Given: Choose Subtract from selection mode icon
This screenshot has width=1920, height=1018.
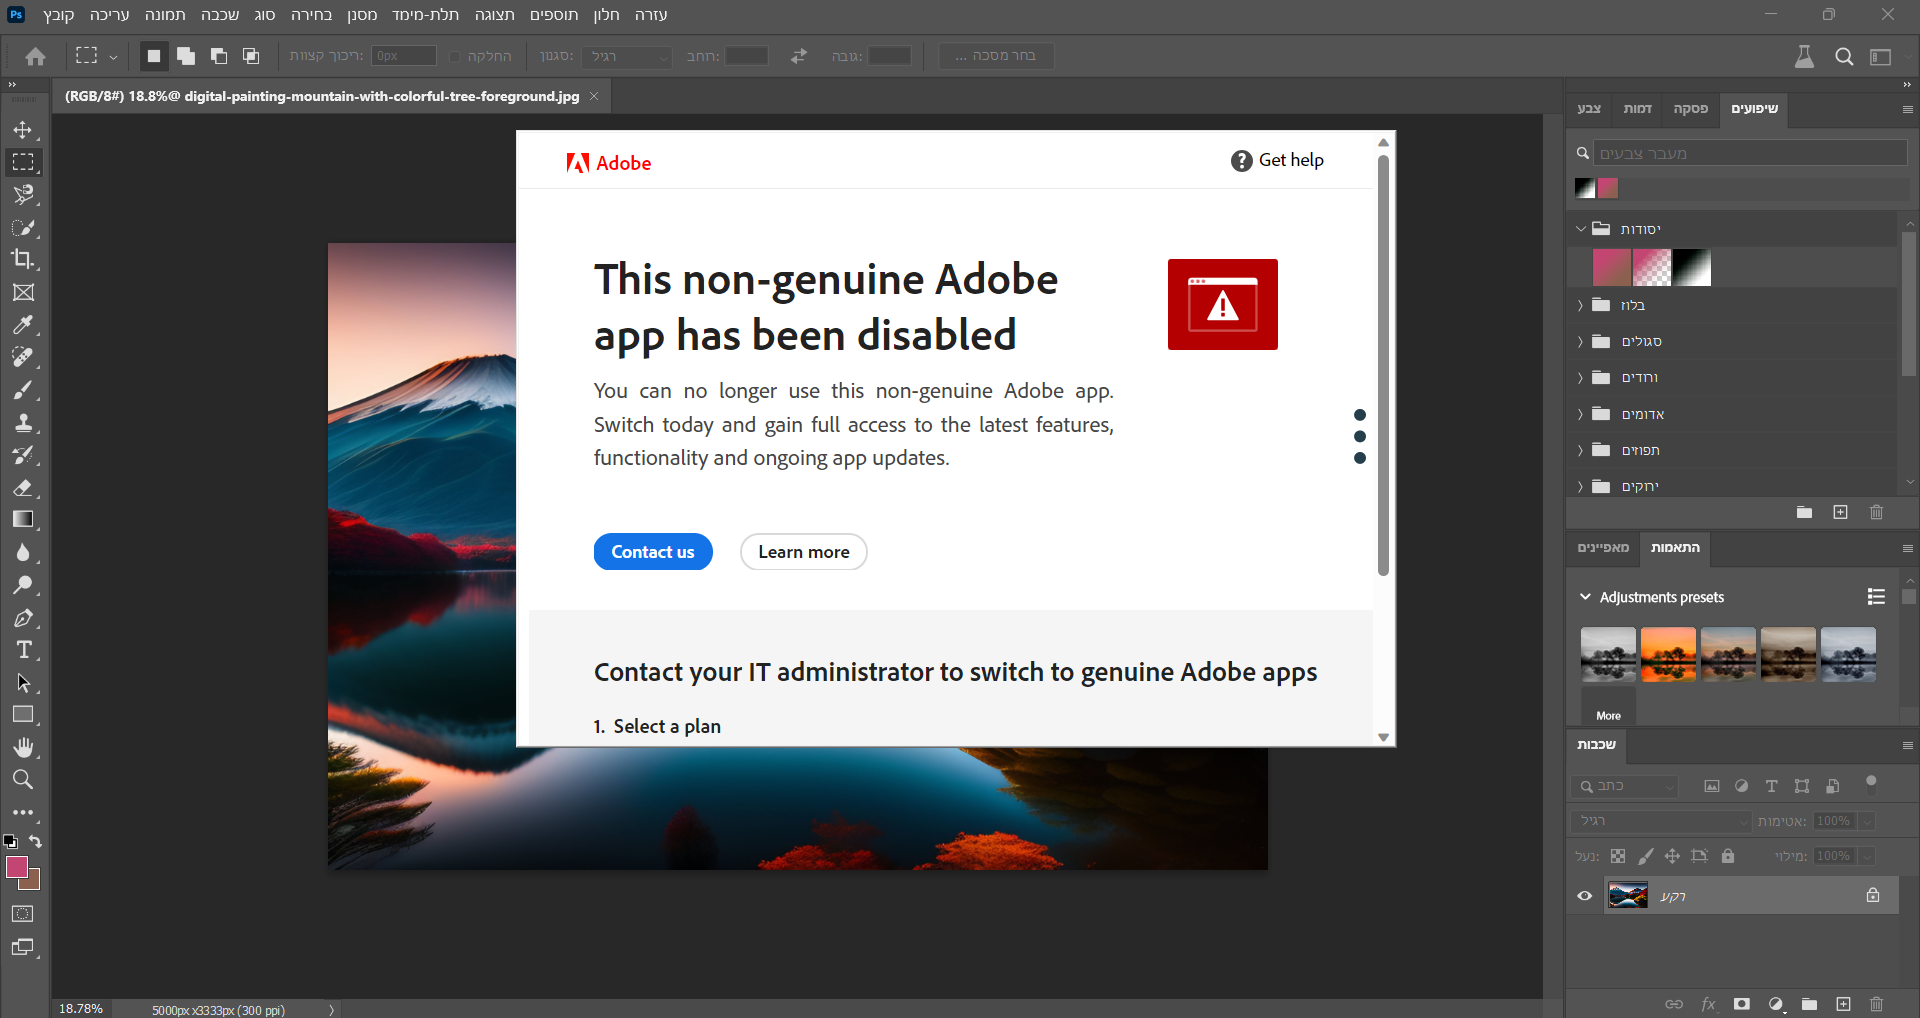Looking at the screenshot, I should 219,56.
